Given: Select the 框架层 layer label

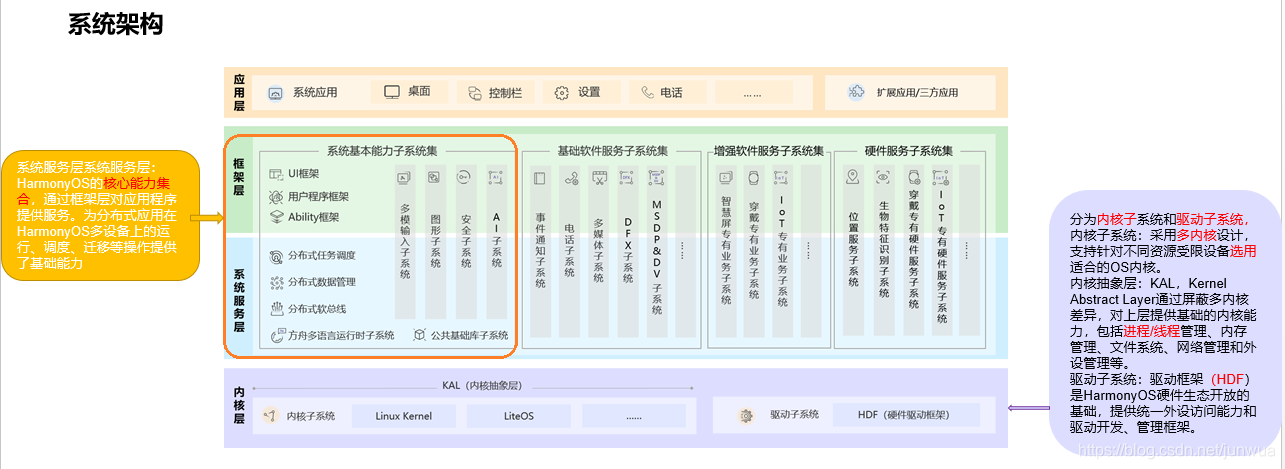Looking at the screenshot, I should [239, 176].
